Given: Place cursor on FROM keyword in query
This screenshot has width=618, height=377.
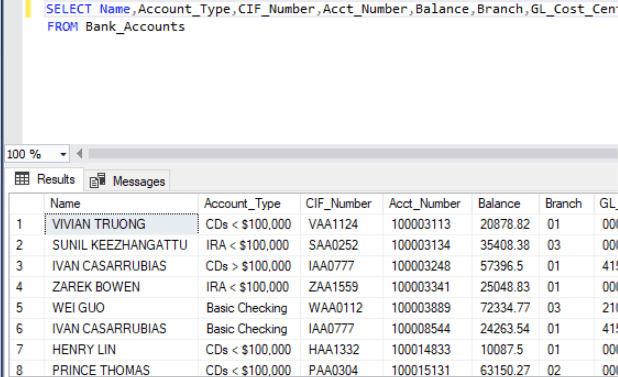Looking at the screenshot, I should click(62, 27).
